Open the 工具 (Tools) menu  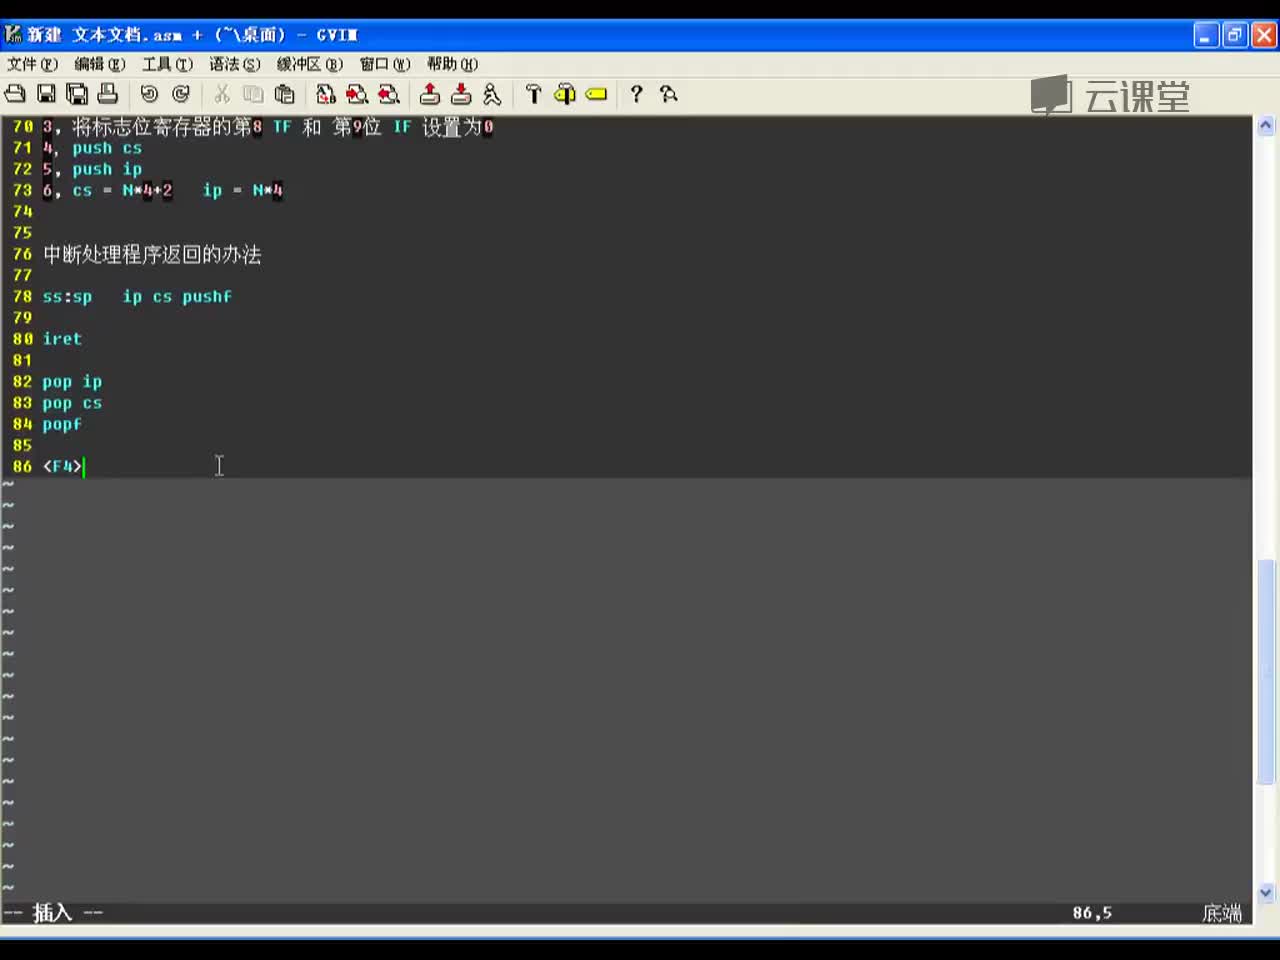click(x=167, y=64)
